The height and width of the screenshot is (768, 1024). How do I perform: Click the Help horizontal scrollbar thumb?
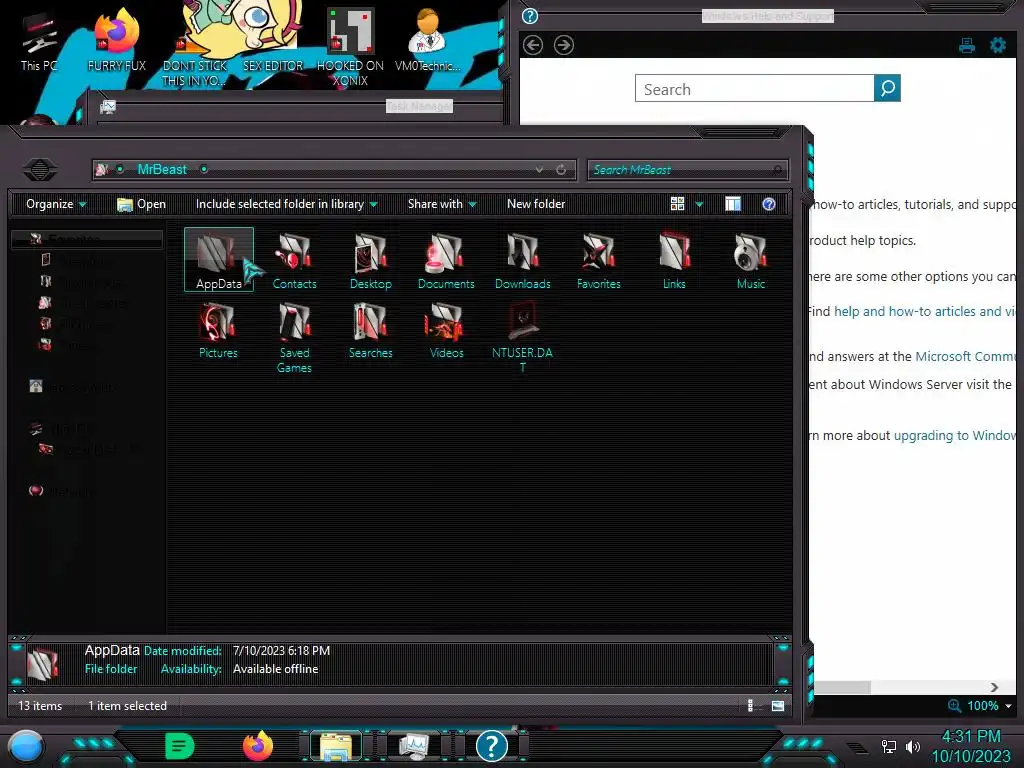tap(841, 688)
